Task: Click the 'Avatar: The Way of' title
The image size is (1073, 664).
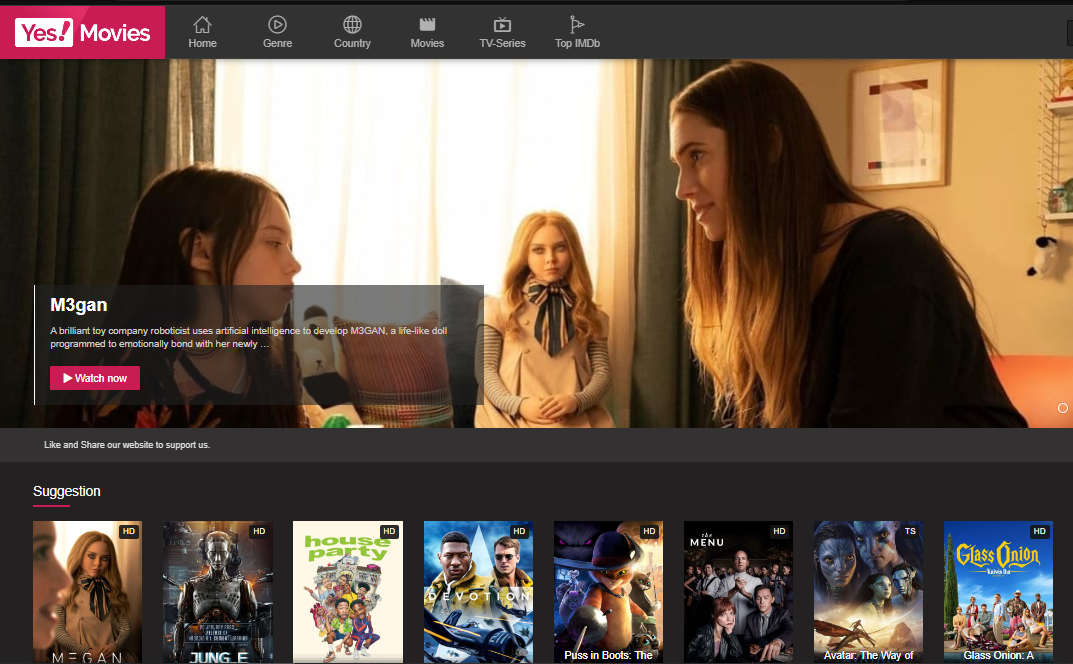Action: coord(868,655)
